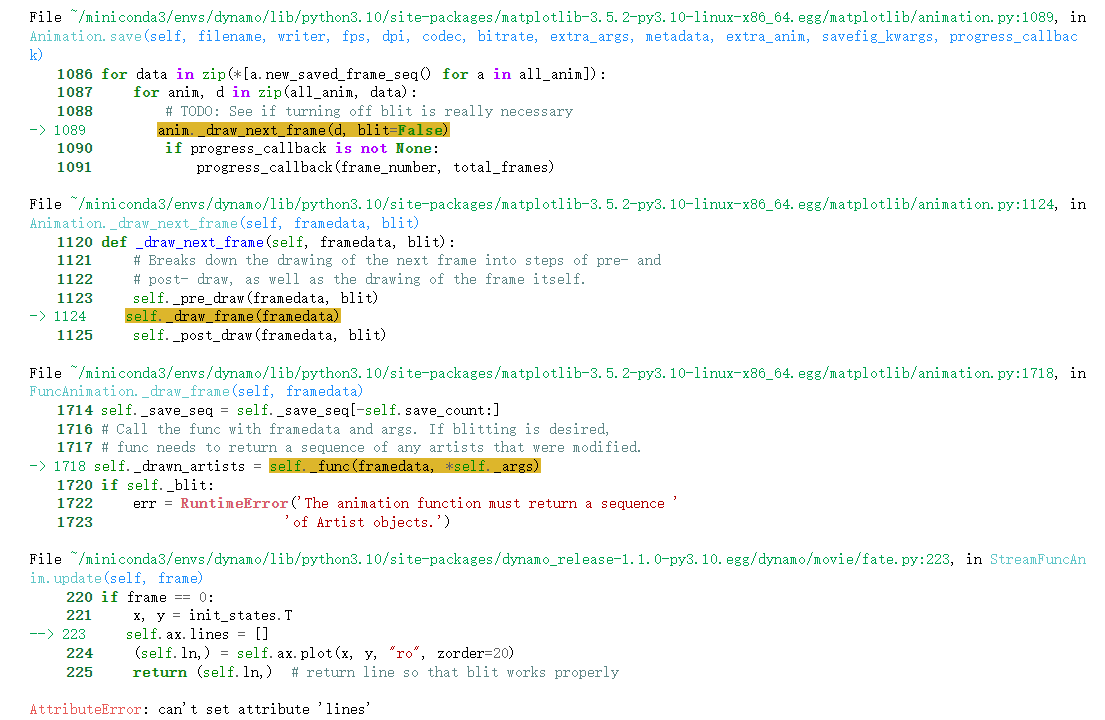Click 'x, y = init_states.T' on line 221
This screenshot has width=1105, height=720.
(x=213, y=615)
